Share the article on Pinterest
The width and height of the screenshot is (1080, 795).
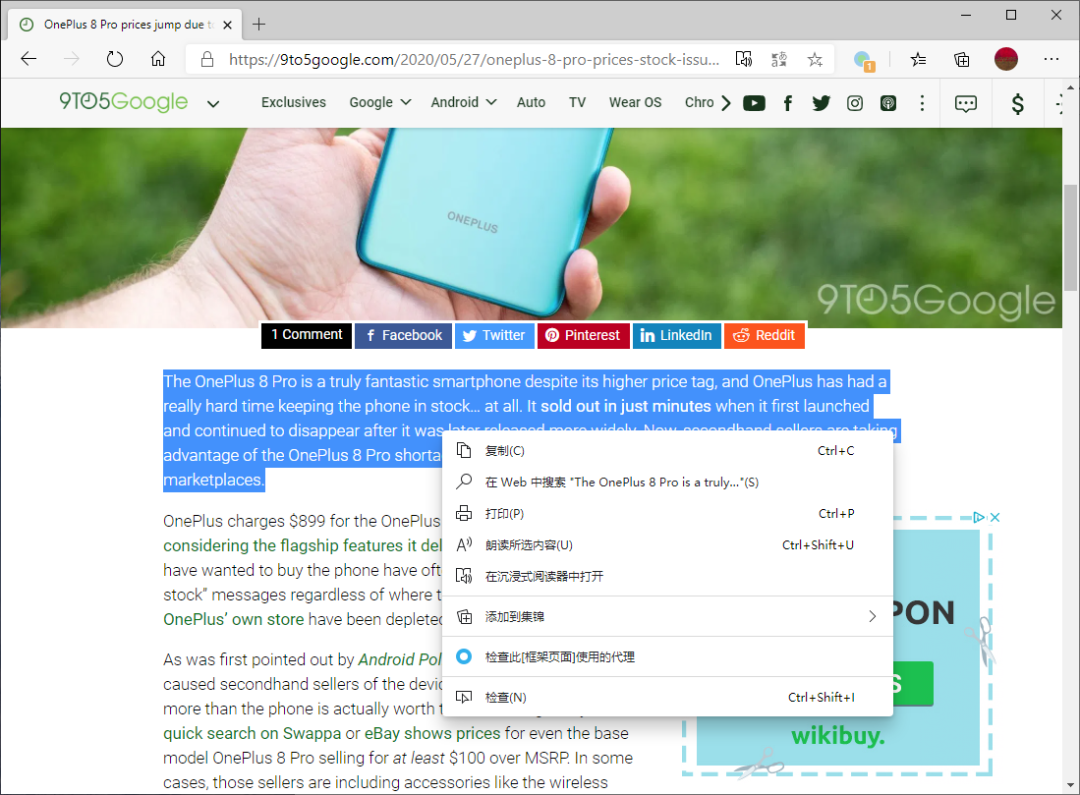(583, 335)
